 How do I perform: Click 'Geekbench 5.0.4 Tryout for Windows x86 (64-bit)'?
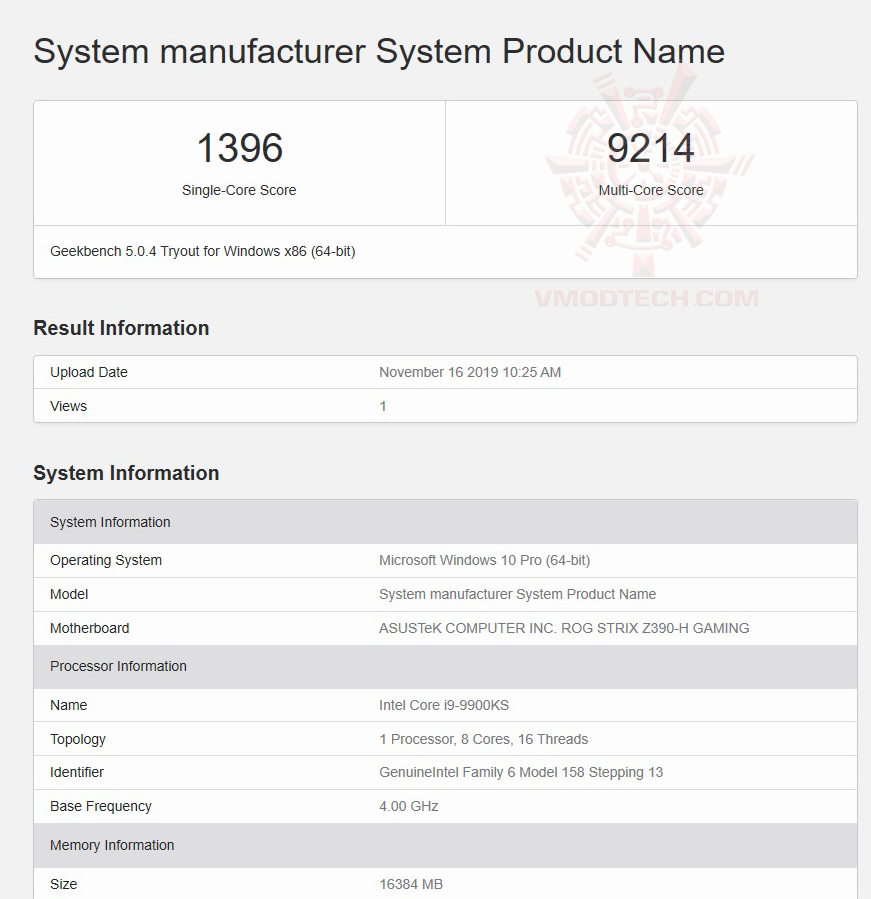pyautogui.click(x=202, y=251)
